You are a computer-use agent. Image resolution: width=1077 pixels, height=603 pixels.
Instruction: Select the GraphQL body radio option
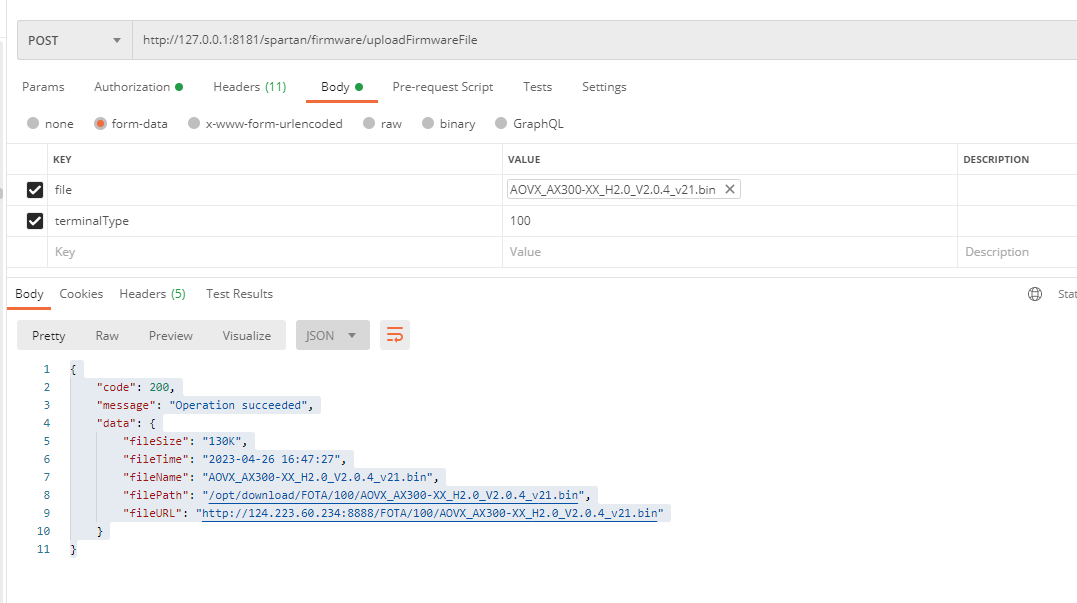pos(502,124)
